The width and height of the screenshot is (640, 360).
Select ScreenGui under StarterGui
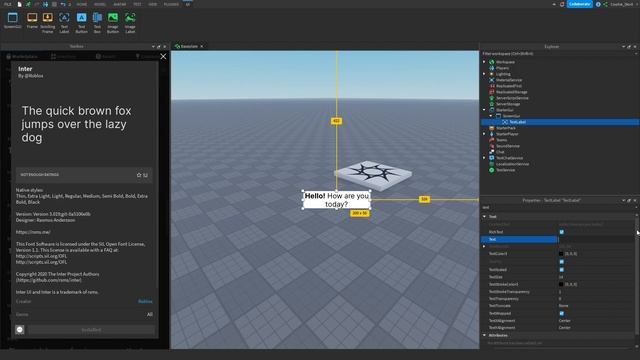[511, 116]
